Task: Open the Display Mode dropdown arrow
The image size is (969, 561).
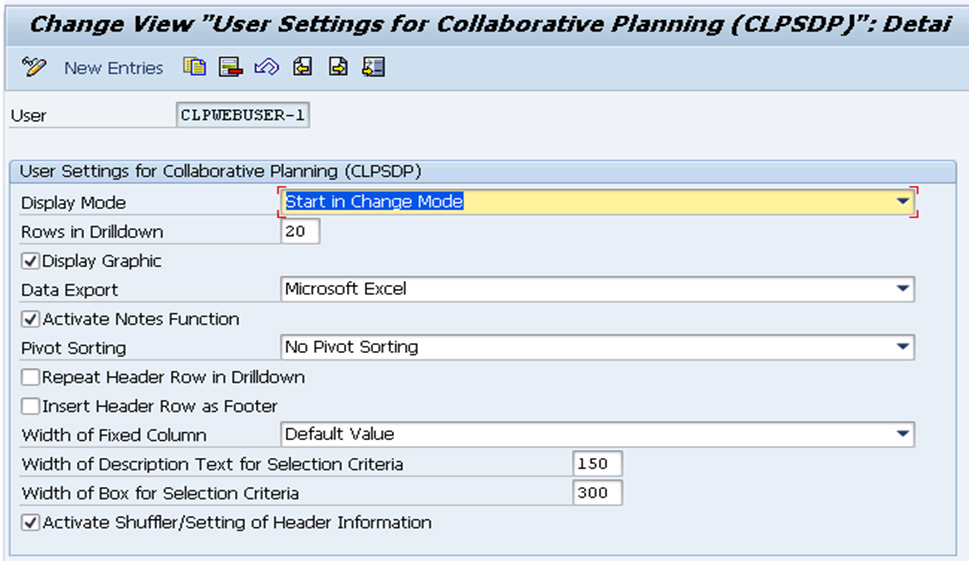Action: (x=902, y=201)
